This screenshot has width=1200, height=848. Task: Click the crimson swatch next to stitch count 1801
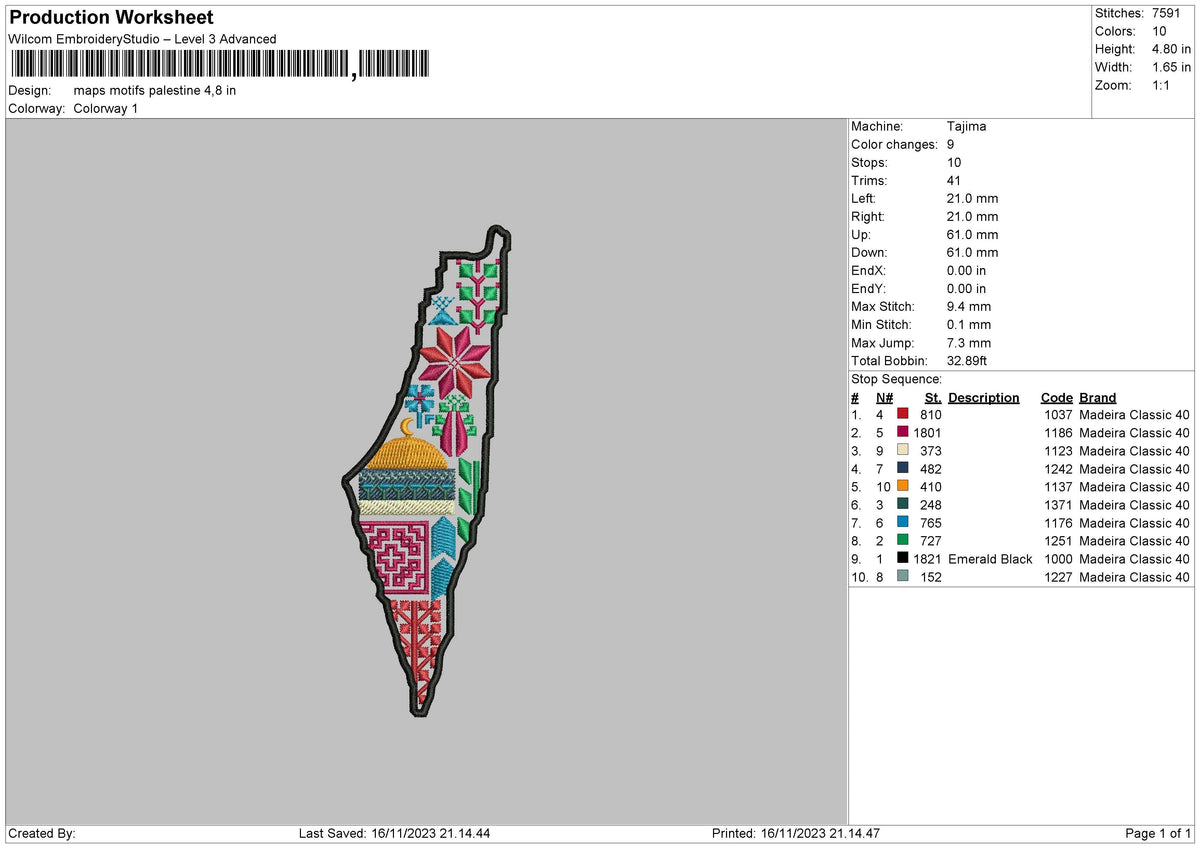click(x=903, y=432)
